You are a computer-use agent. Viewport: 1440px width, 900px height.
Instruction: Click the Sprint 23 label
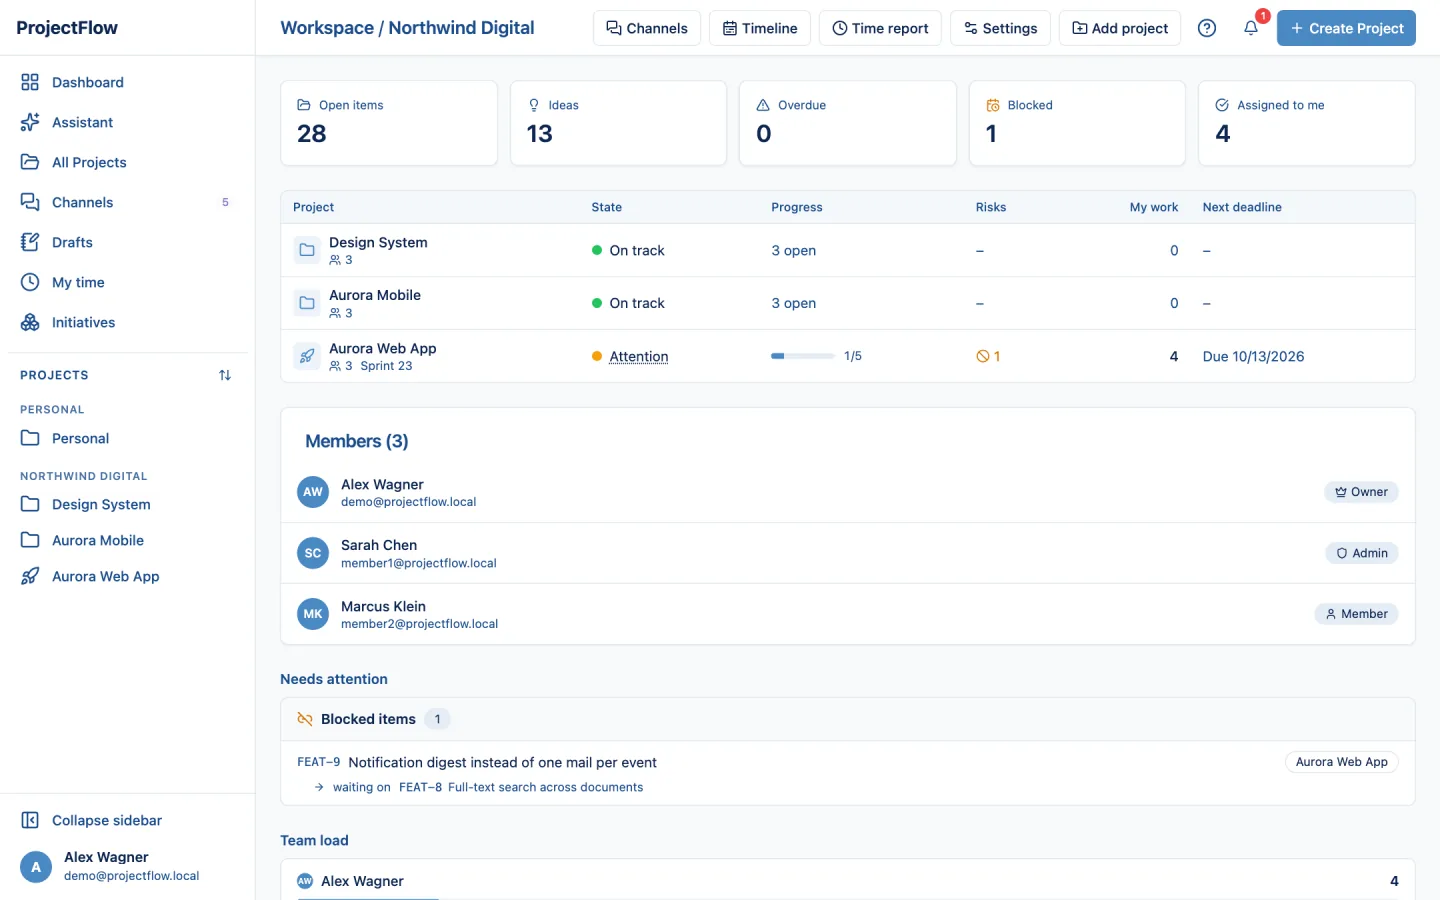coord(386,366)
